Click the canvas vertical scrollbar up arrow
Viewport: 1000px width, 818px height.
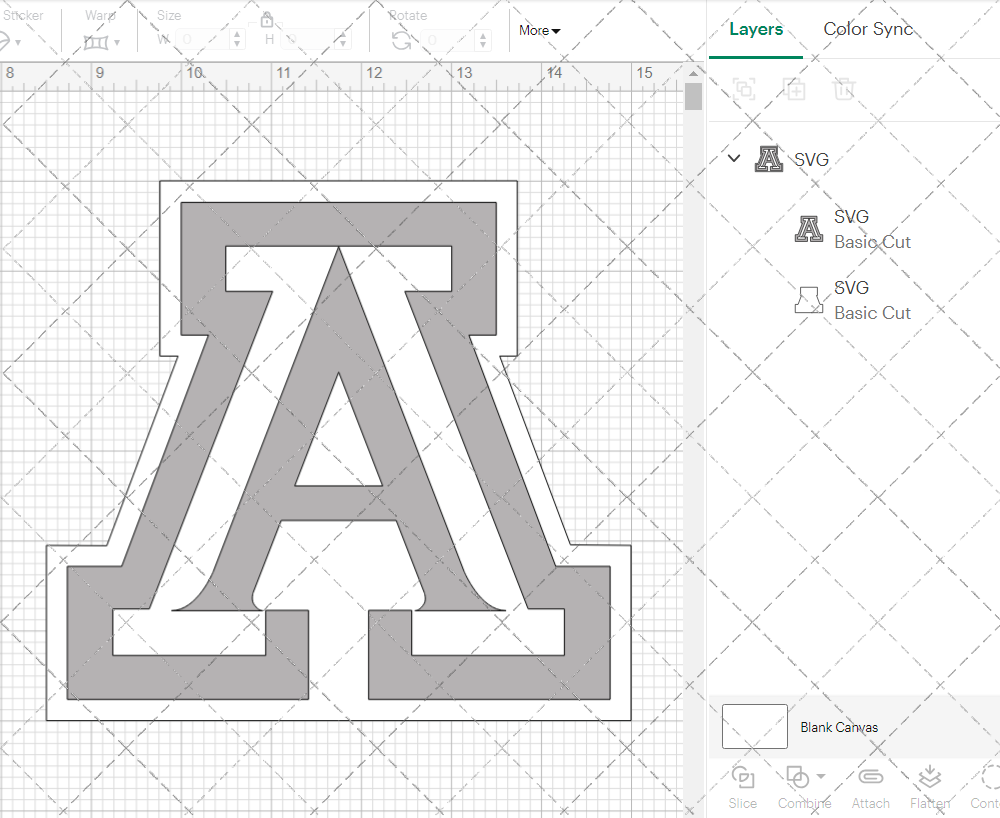coord(693,73)
